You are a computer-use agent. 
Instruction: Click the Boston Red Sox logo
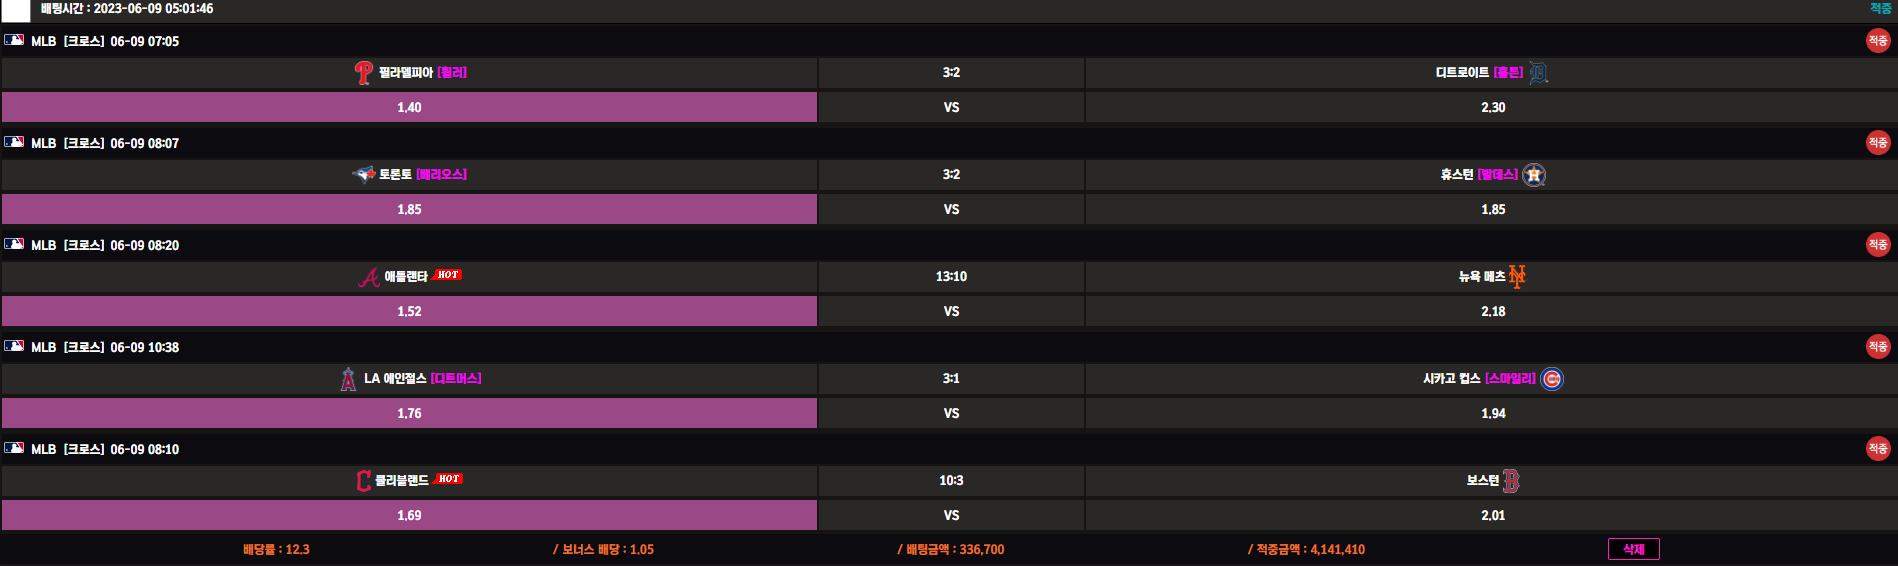(x=1510, y=481)
